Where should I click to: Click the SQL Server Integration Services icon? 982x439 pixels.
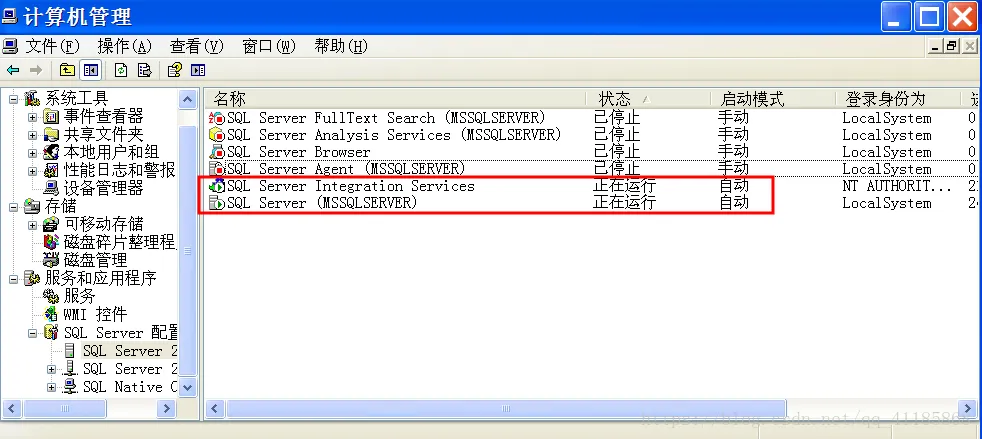click(217, 186)
